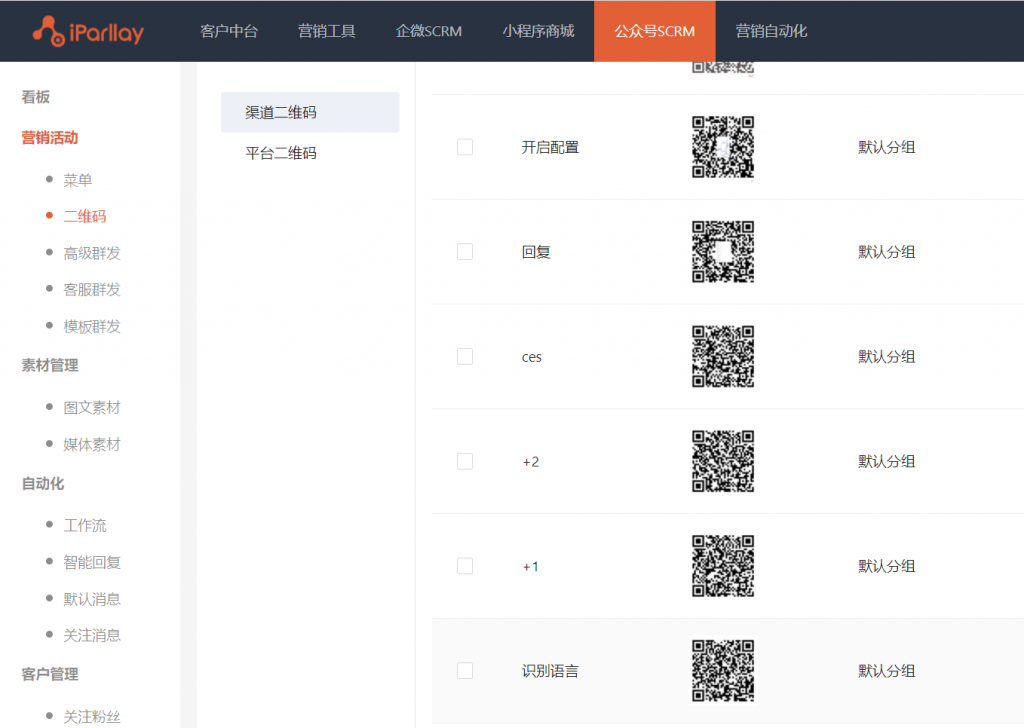Screen dimensions: 1024x728
Task: Switch to 平台二维码 sub-tab
Action: tap(281, 153)
